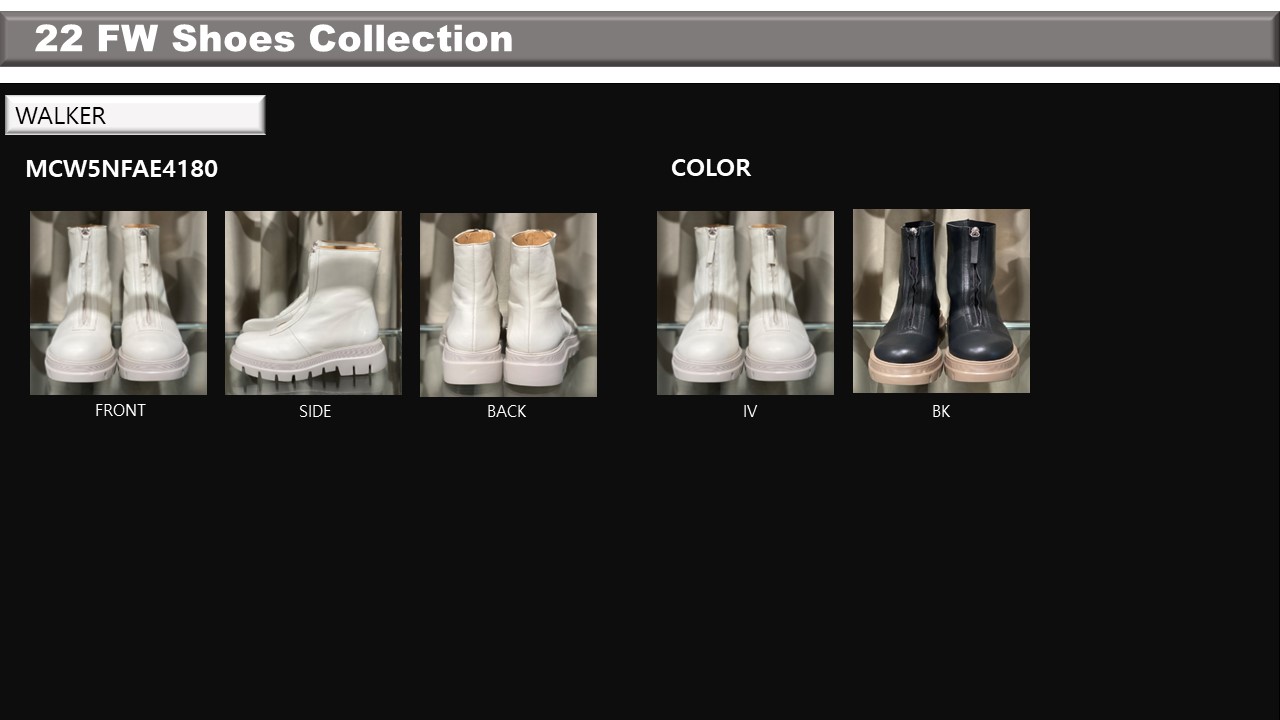
Task: Select the MCW5NFAE4180 product code text
Action: click(121, 169)
